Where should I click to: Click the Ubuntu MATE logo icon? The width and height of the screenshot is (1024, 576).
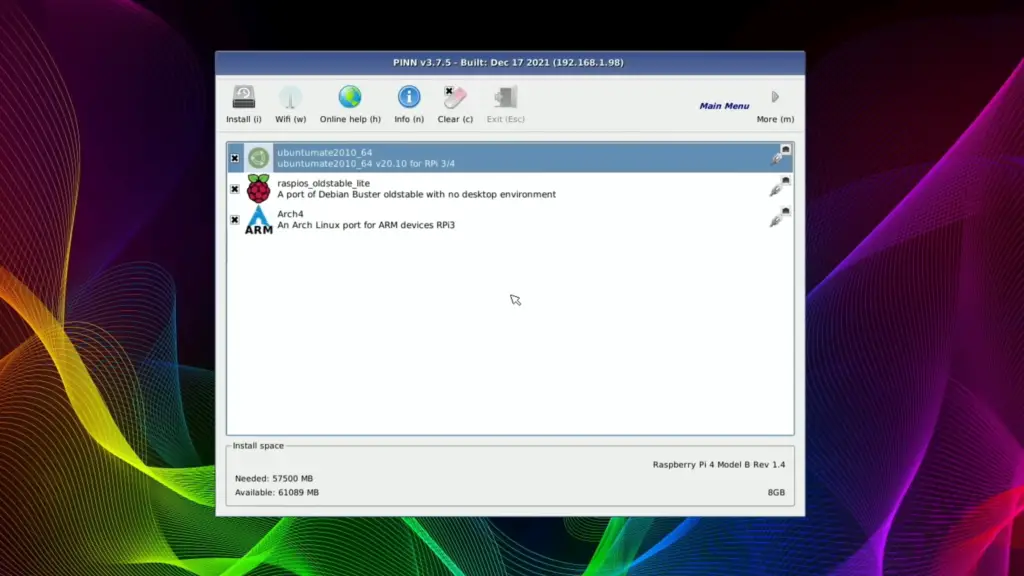259,158
